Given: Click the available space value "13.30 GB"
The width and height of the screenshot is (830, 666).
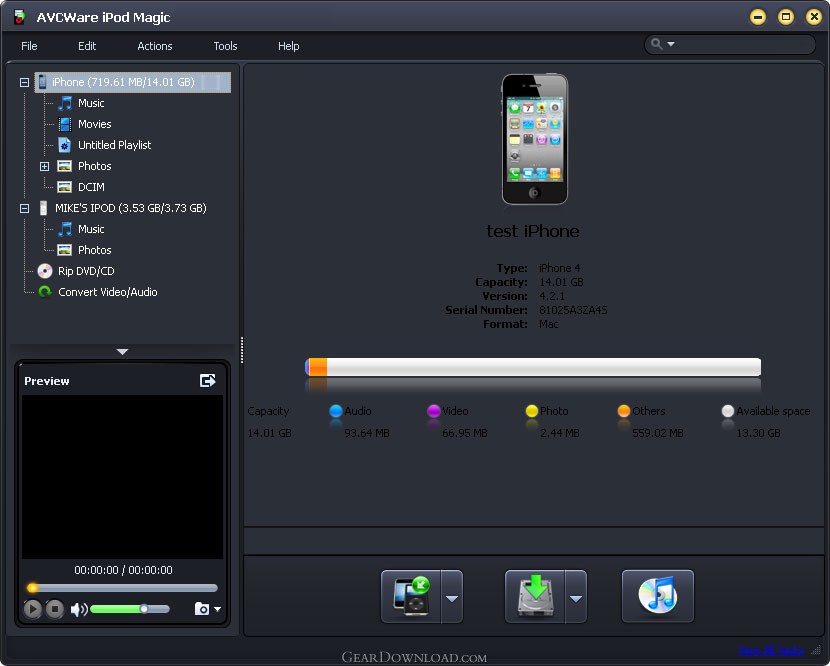Looking at the screenshot, I should click(758, 433).
